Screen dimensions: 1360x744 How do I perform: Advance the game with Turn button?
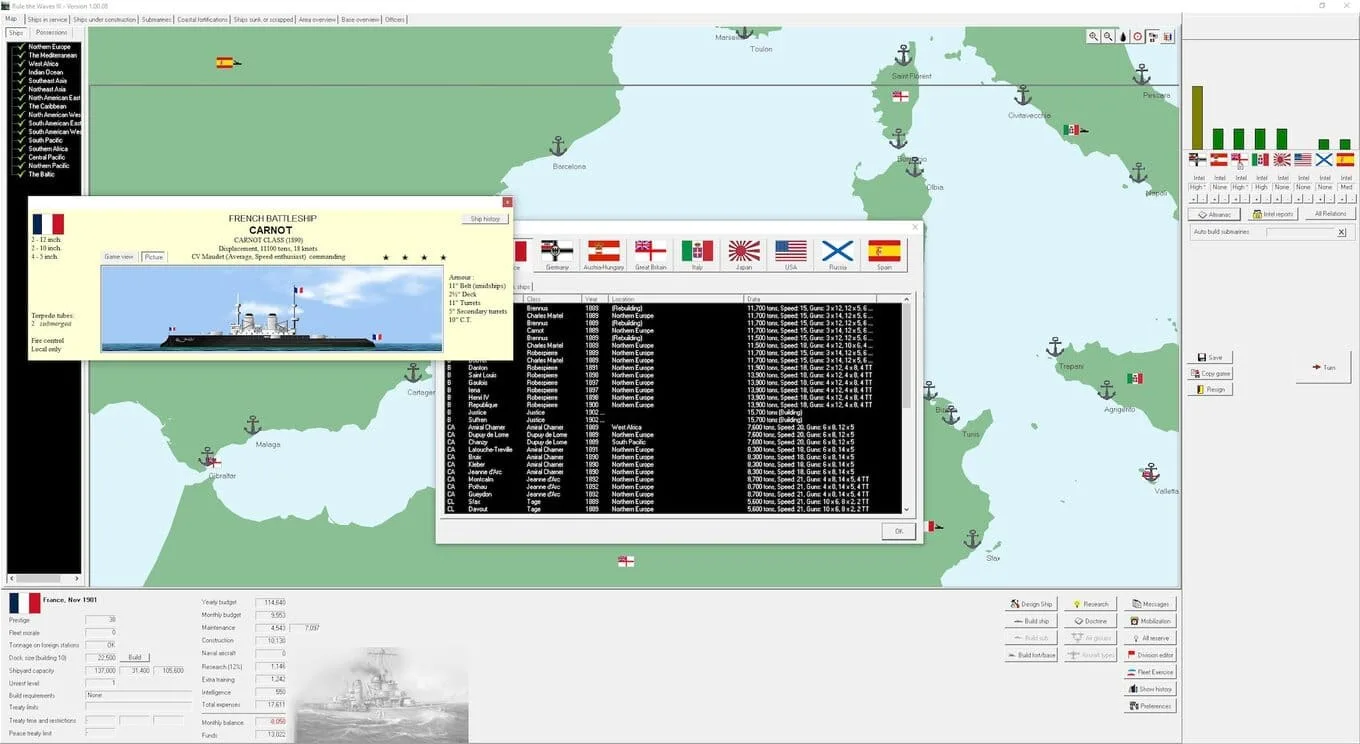click(x=1323, y=367)
